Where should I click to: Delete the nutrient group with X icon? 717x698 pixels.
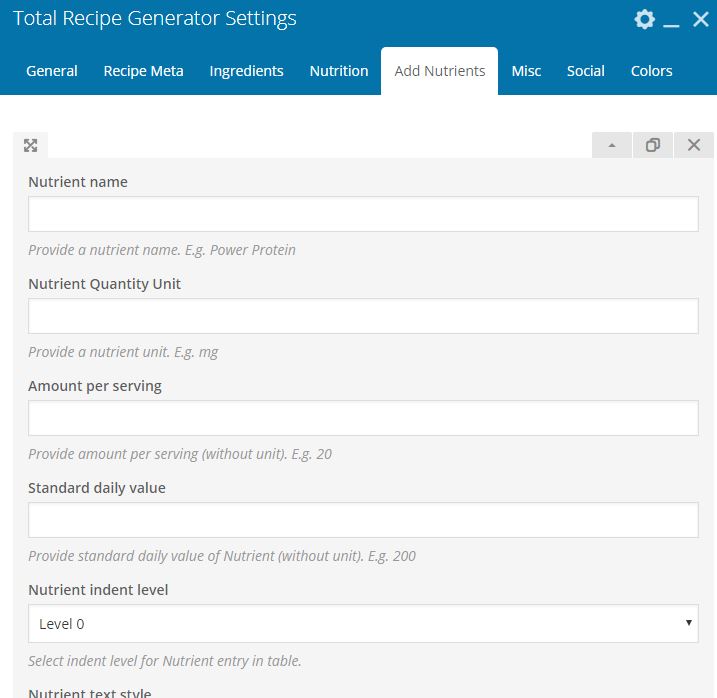tap(694, 145)
